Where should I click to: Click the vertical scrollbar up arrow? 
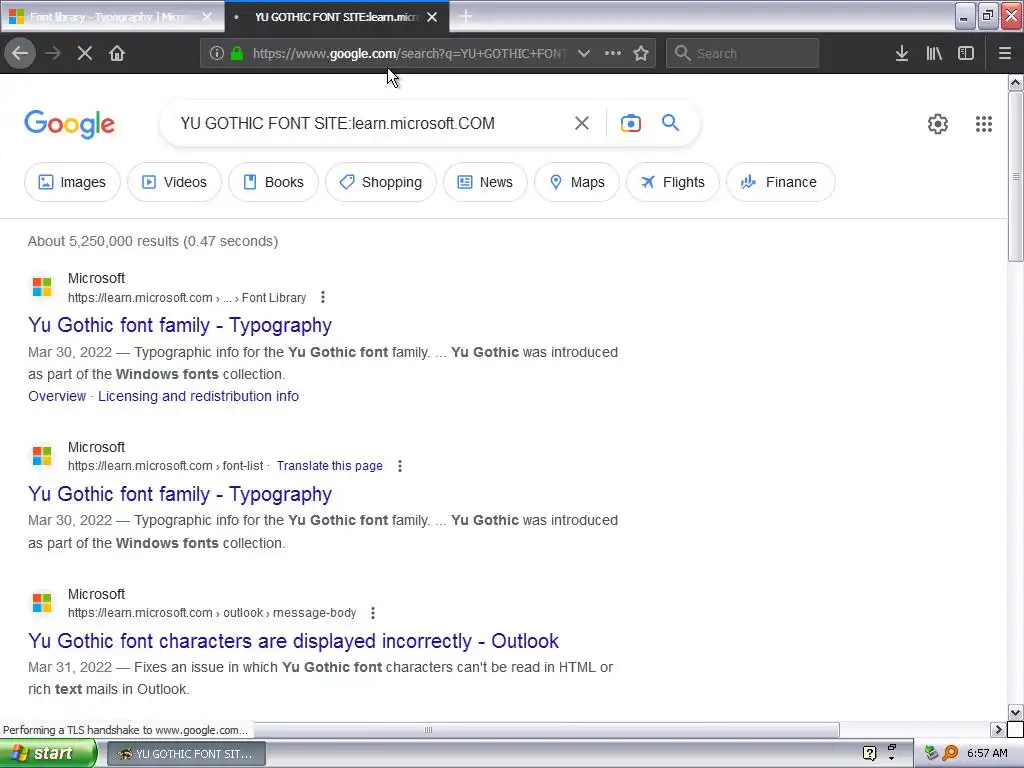pos(1016,82)
